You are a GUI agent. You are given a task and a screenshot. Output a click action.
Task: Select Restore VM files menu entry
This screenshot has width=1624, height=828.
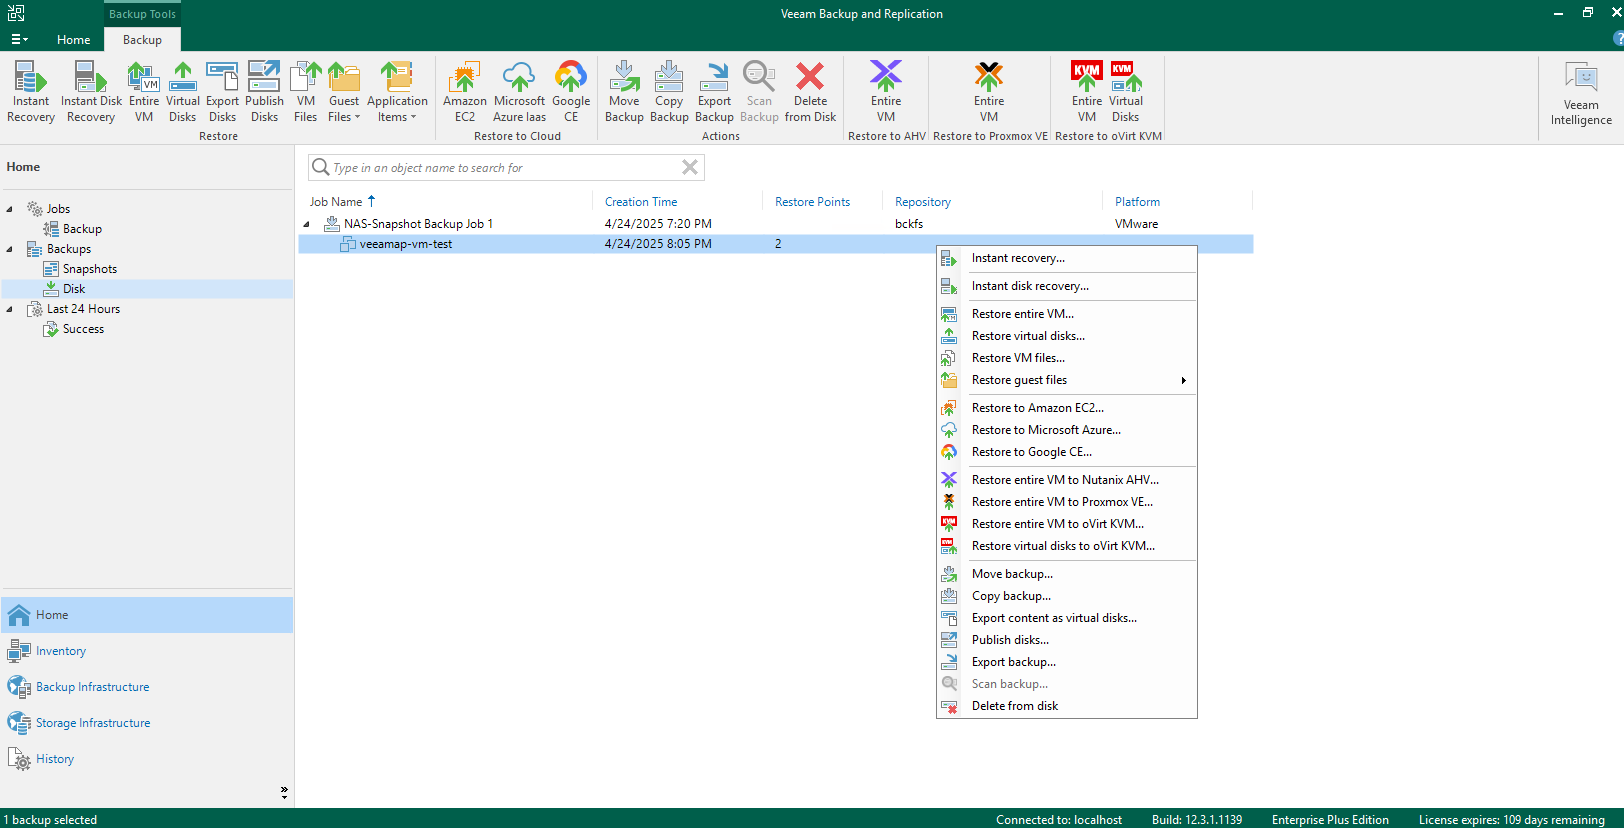1066,358
